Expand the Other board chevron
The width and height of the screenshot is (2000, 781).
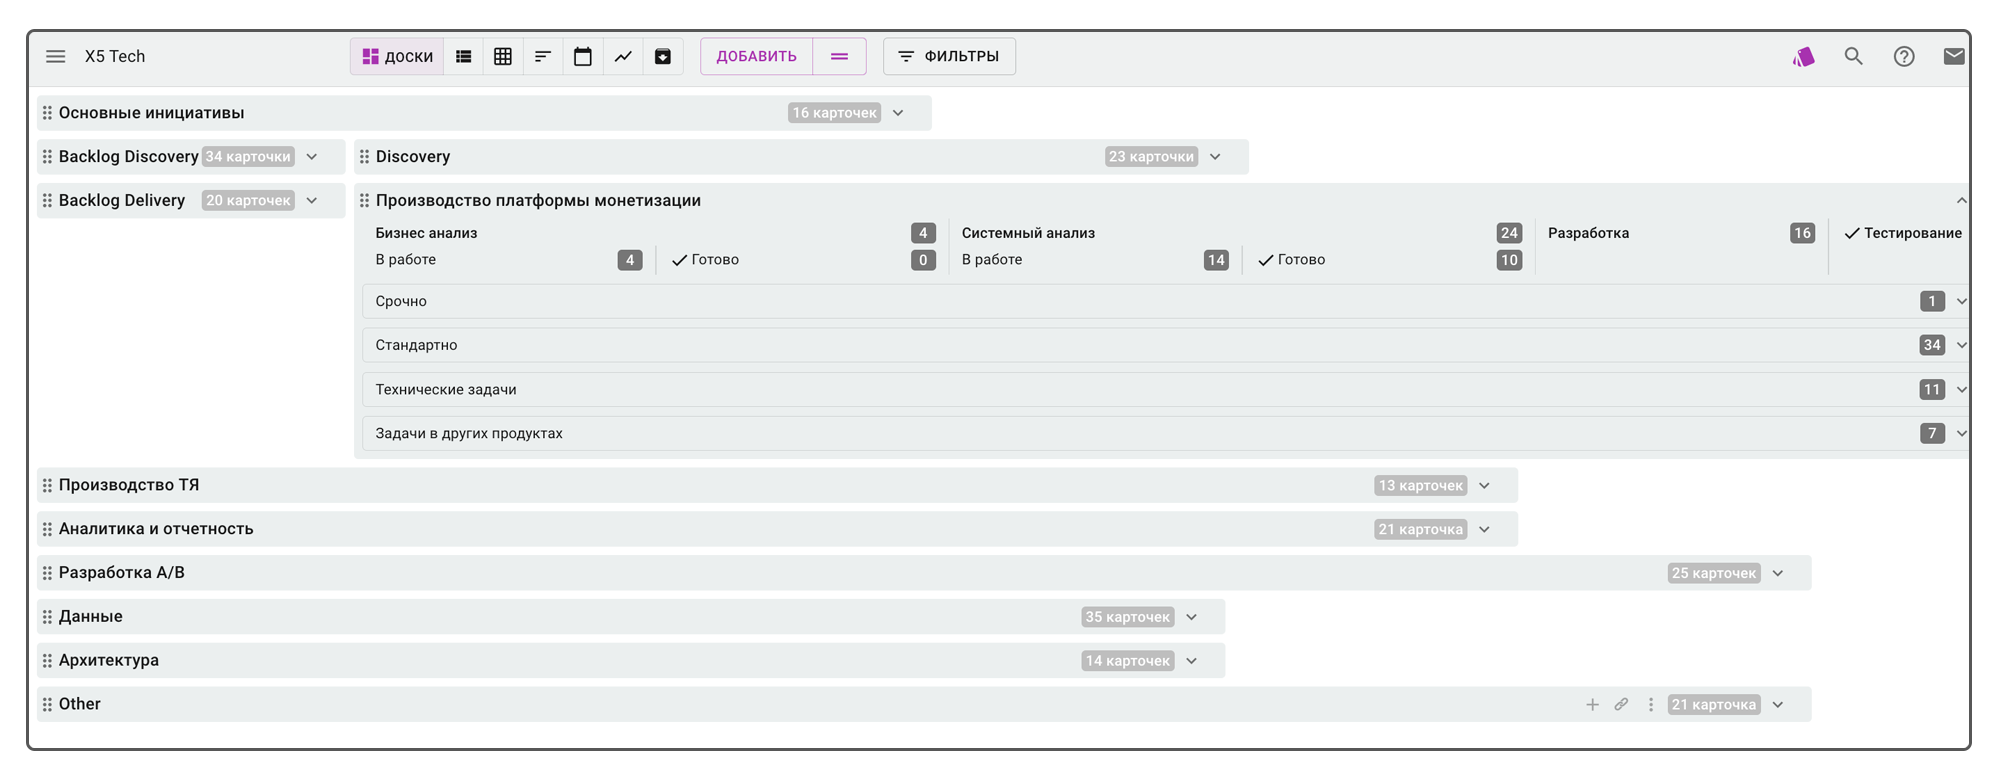point(1778,705)
